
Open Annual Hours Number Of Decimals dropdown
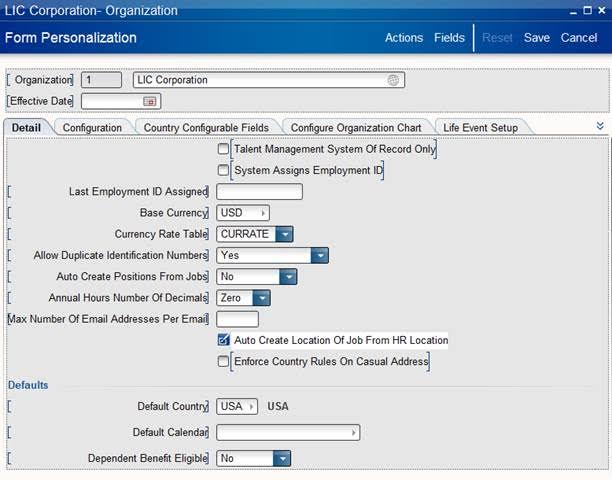pos(262,298)
